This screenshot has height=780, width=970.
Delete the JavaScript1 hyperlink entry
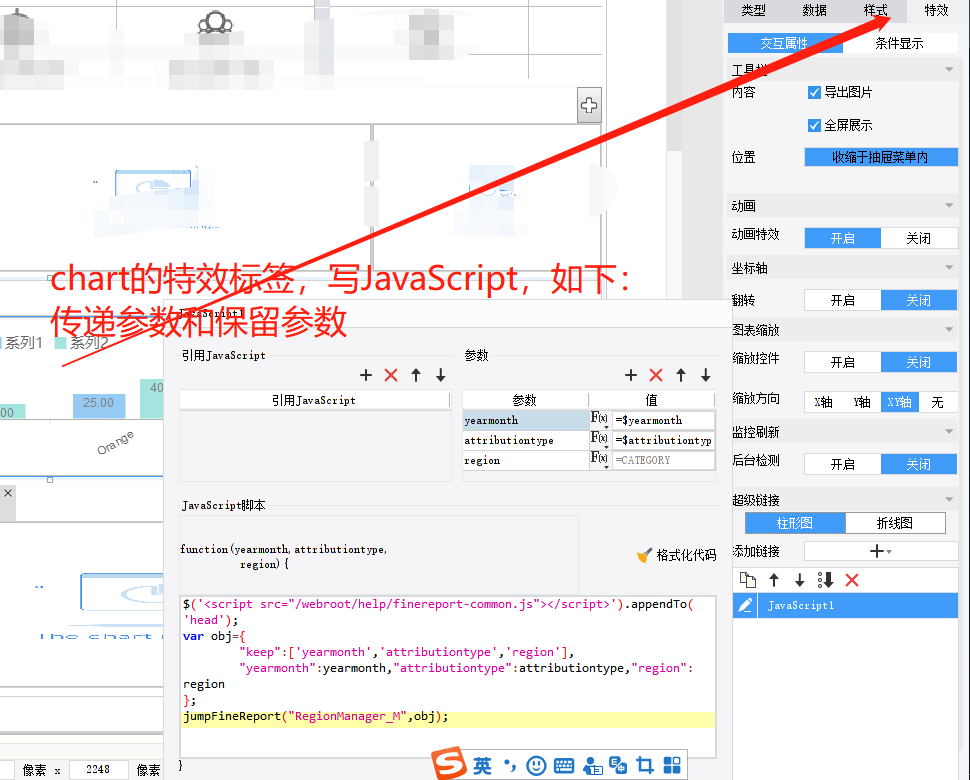point(852,580)
